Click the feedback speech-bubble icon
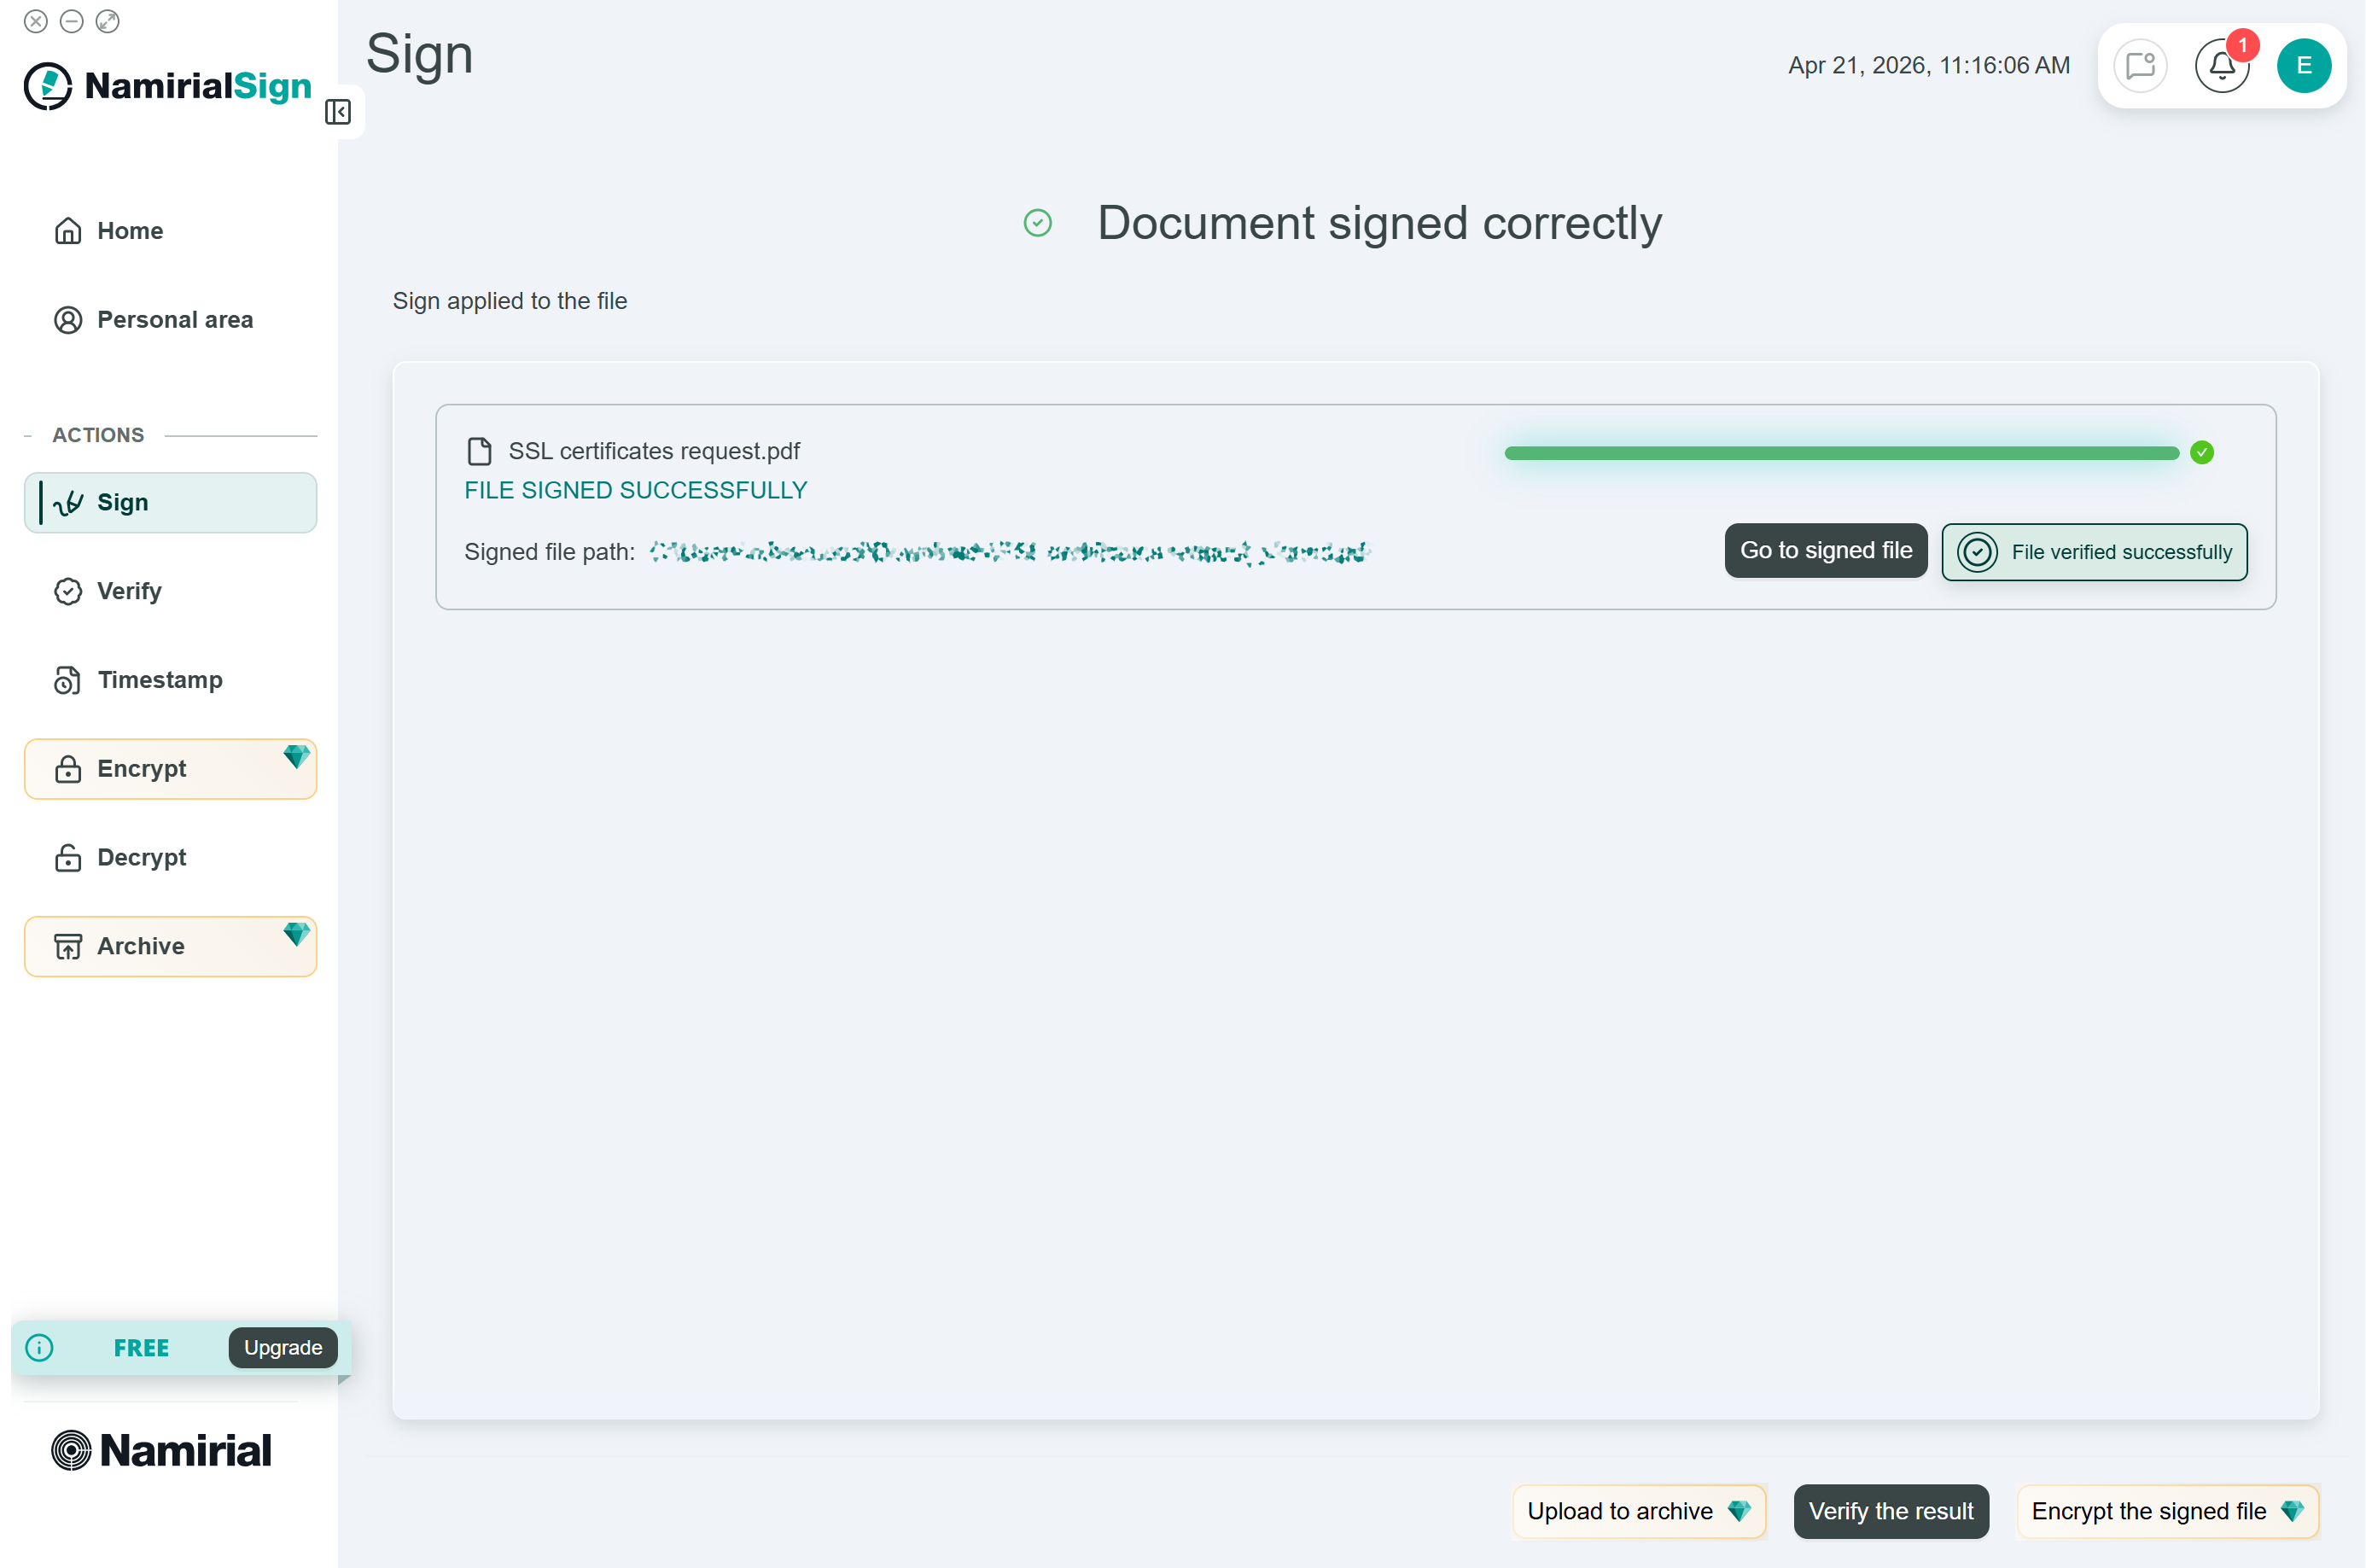The image size is (2366, 1568). pyautogui.click(x=2139, y=65)
